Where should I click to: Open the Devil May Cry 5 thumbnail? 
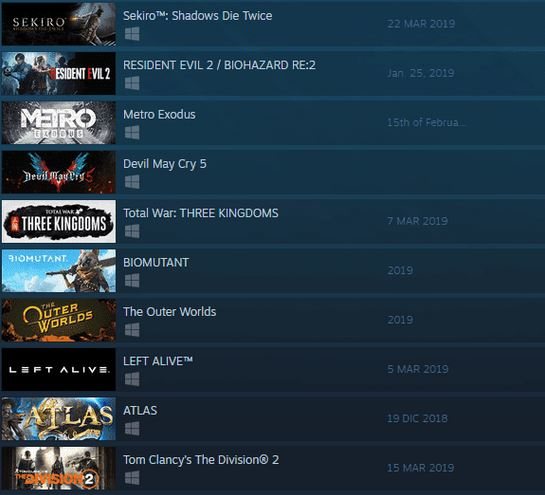click(58, 172)
